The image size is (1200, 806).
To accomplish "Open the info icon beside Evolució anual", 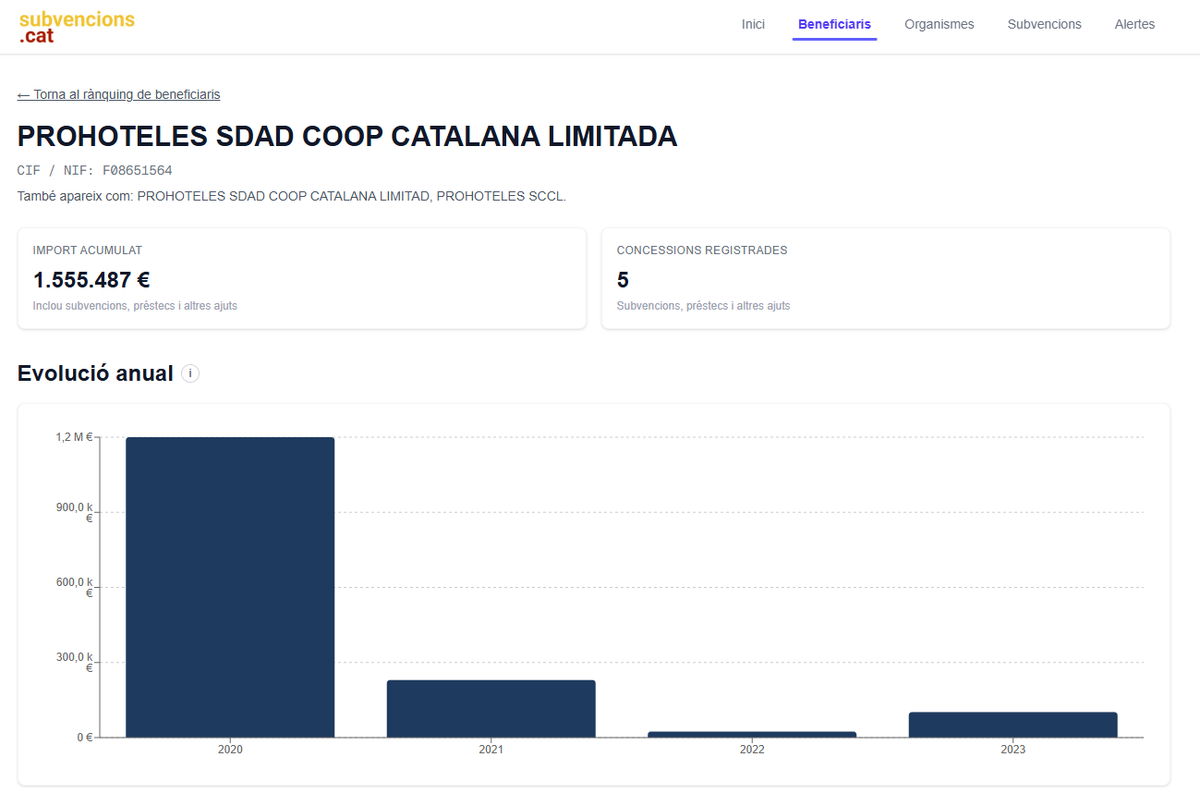I will pyautogui.click(x=190, y=373).
